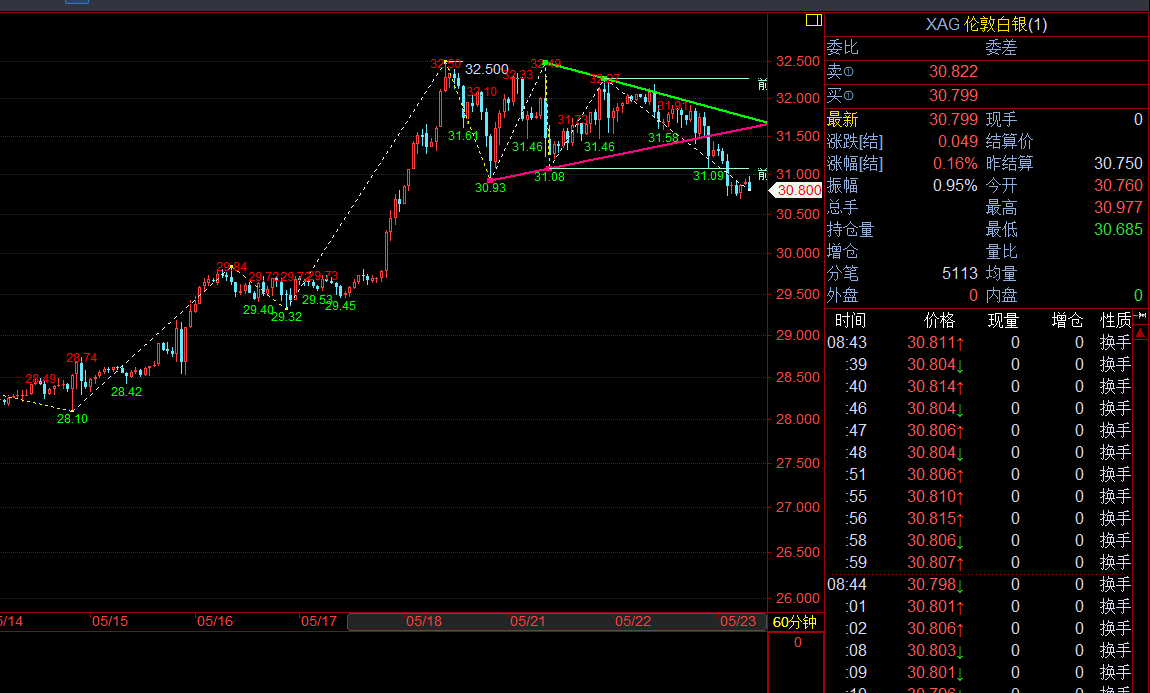Select the :56 tick row priced 30.815
Viewport: 1150px width, 693px height.
[979, 518]
